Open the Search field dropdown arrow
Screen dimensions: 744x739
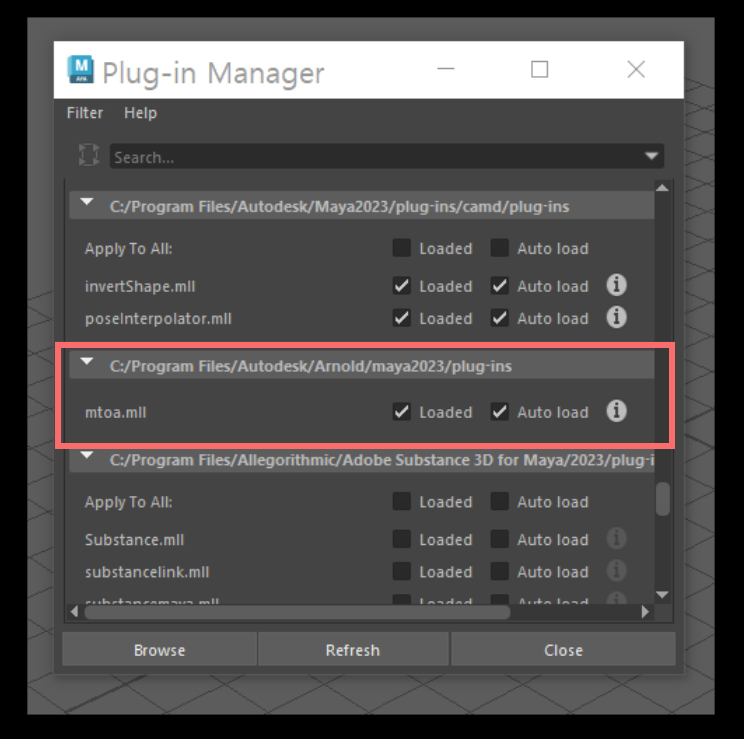651,156
